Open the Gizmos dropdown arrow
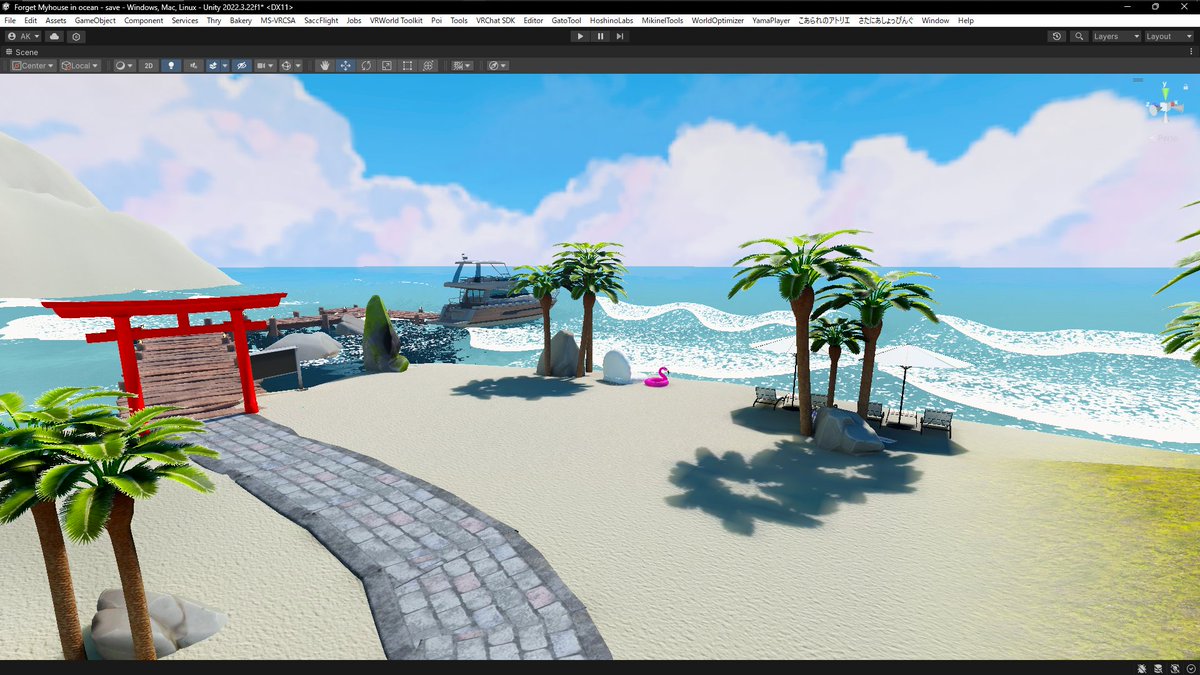The height and width of the screenshot is (675, 1200). 299,66
